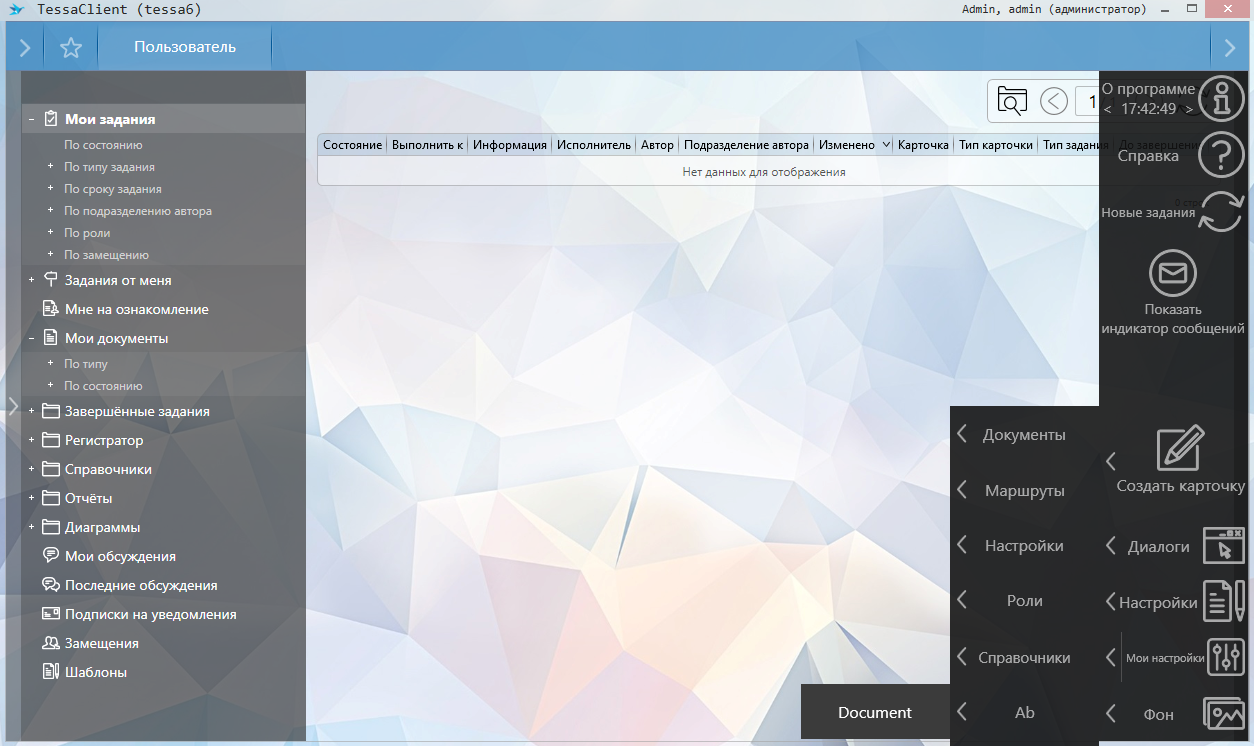
Task: Click the previous page arrow button
Action: (1053, 101)
